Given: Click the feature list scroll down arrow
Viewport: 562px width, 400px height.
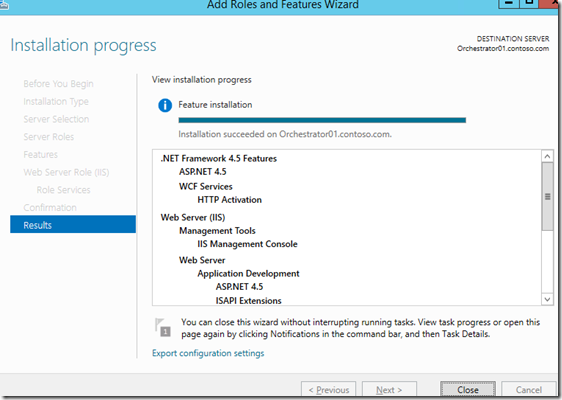Looking at the screenshot, I should coord(547,299).
